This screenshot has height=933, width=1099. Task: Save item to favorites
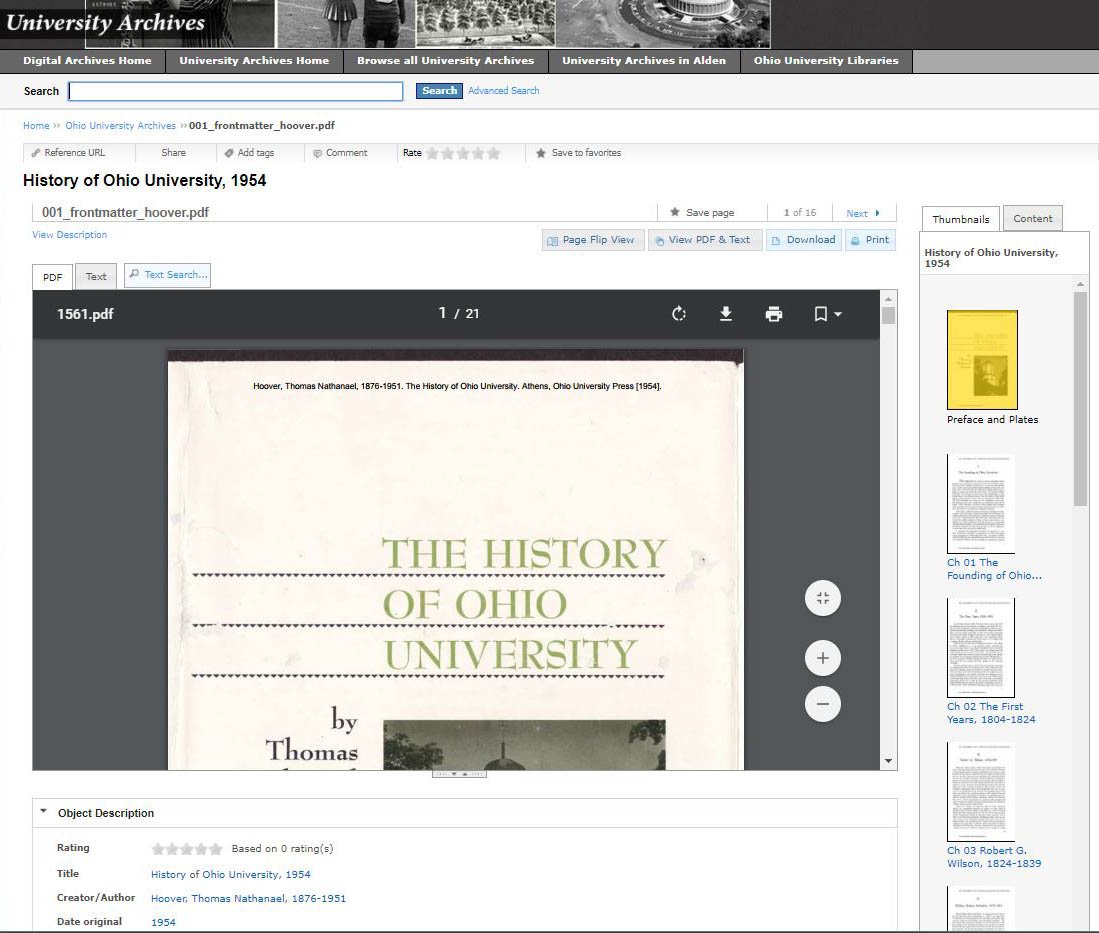(x=579, y=153)
